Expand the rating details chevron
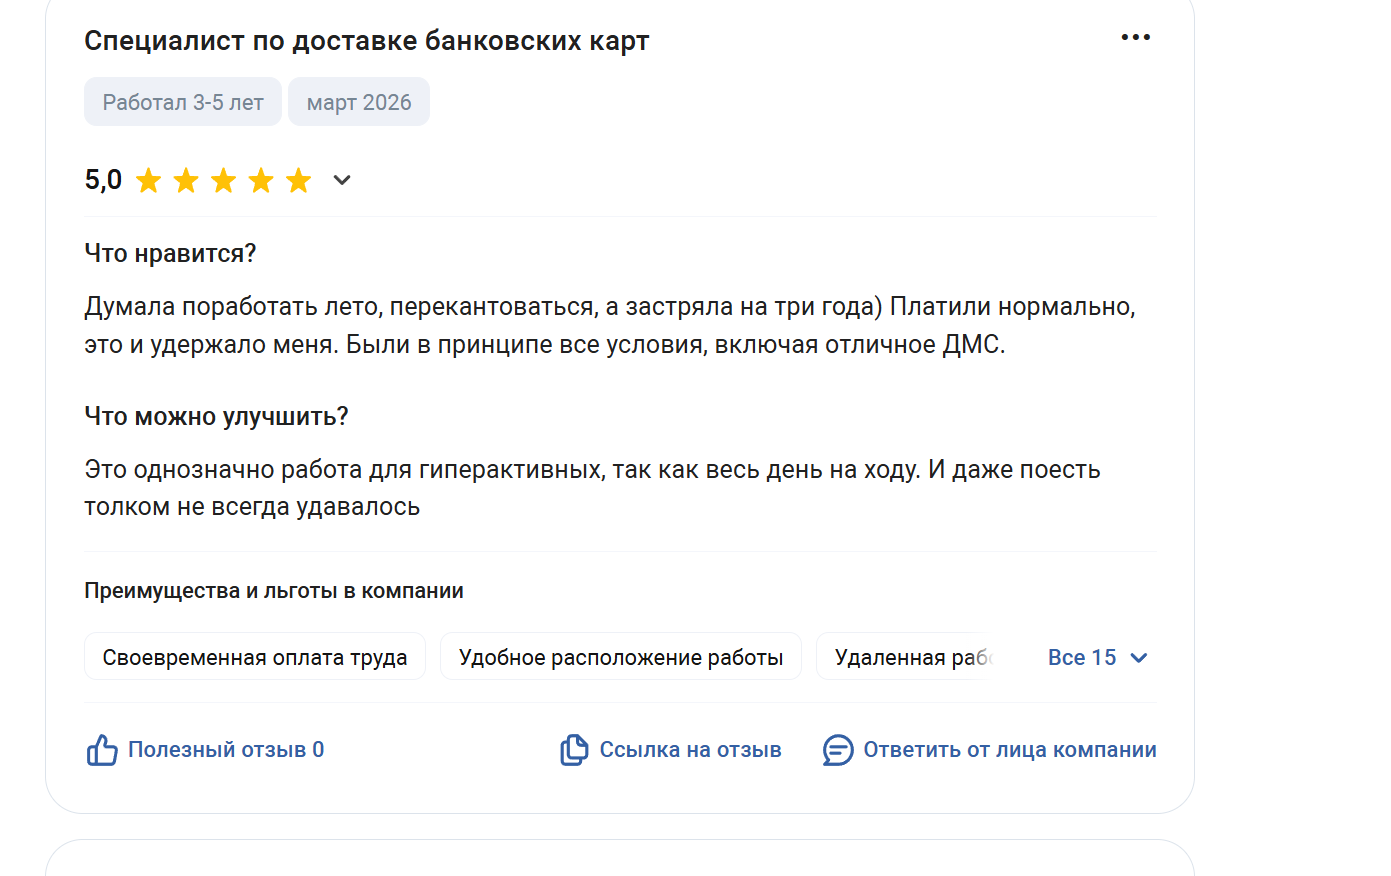1391x876 pixels. pyautogui.click(x=342, y=181)
